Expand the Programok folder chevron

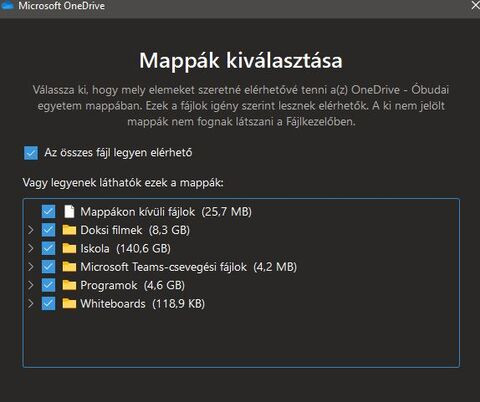click(x=31, y=285)
